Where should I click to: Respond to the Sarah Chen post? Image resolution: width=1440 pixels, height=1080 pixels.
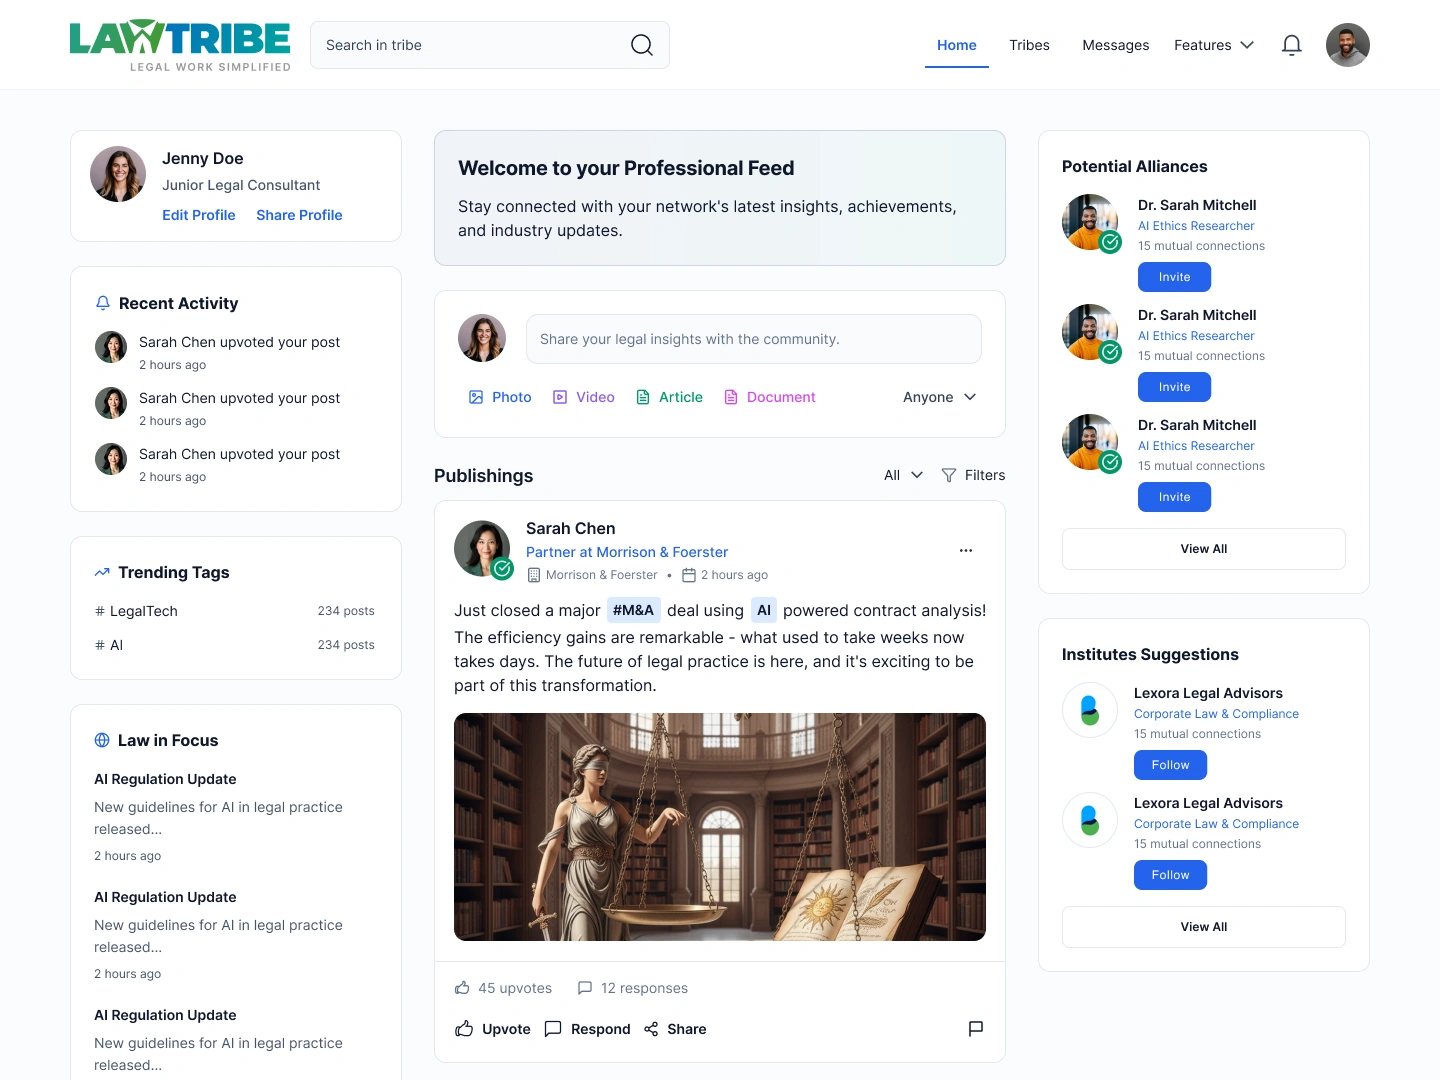click(587, 1029)
